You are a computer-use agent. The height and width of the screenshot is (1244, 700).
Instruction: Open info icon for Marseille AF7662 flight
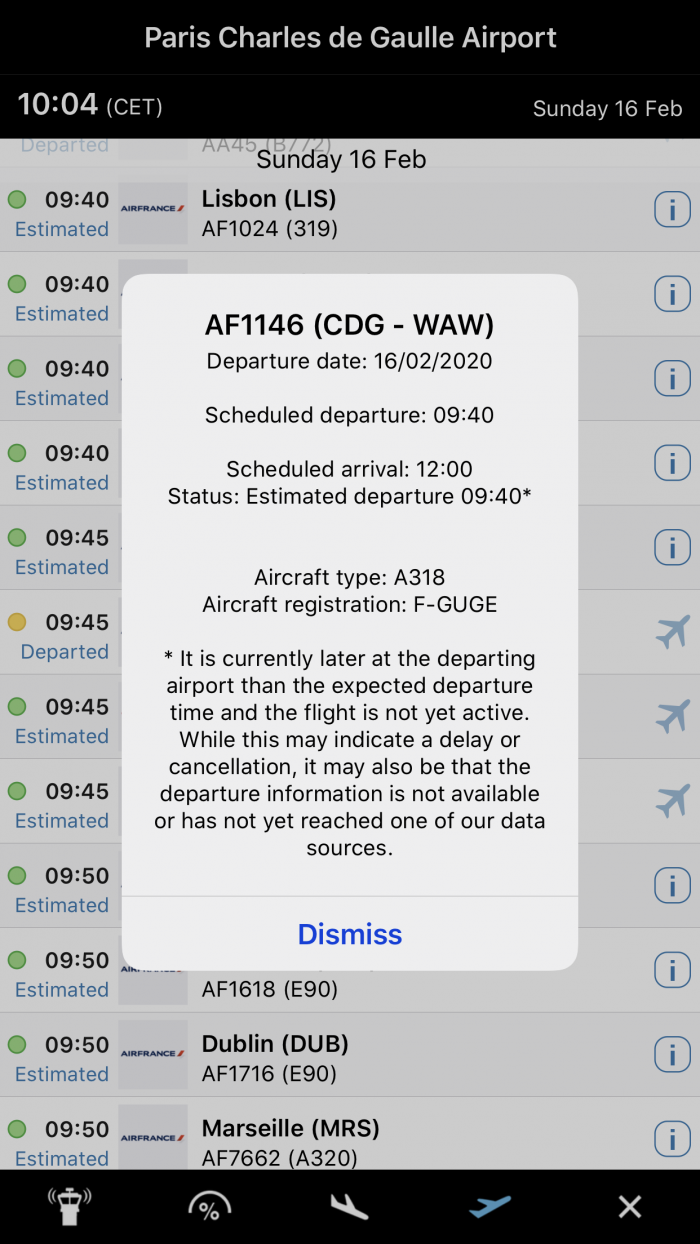tap(672, 1138)
